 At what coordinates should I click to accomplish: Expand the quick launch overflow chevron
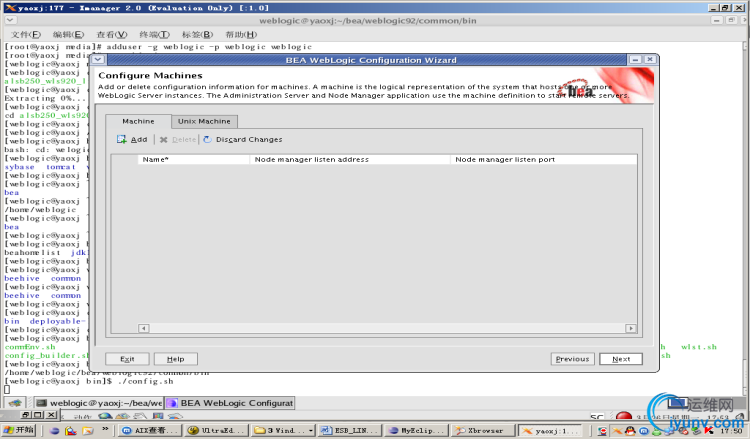pos(105,429)
